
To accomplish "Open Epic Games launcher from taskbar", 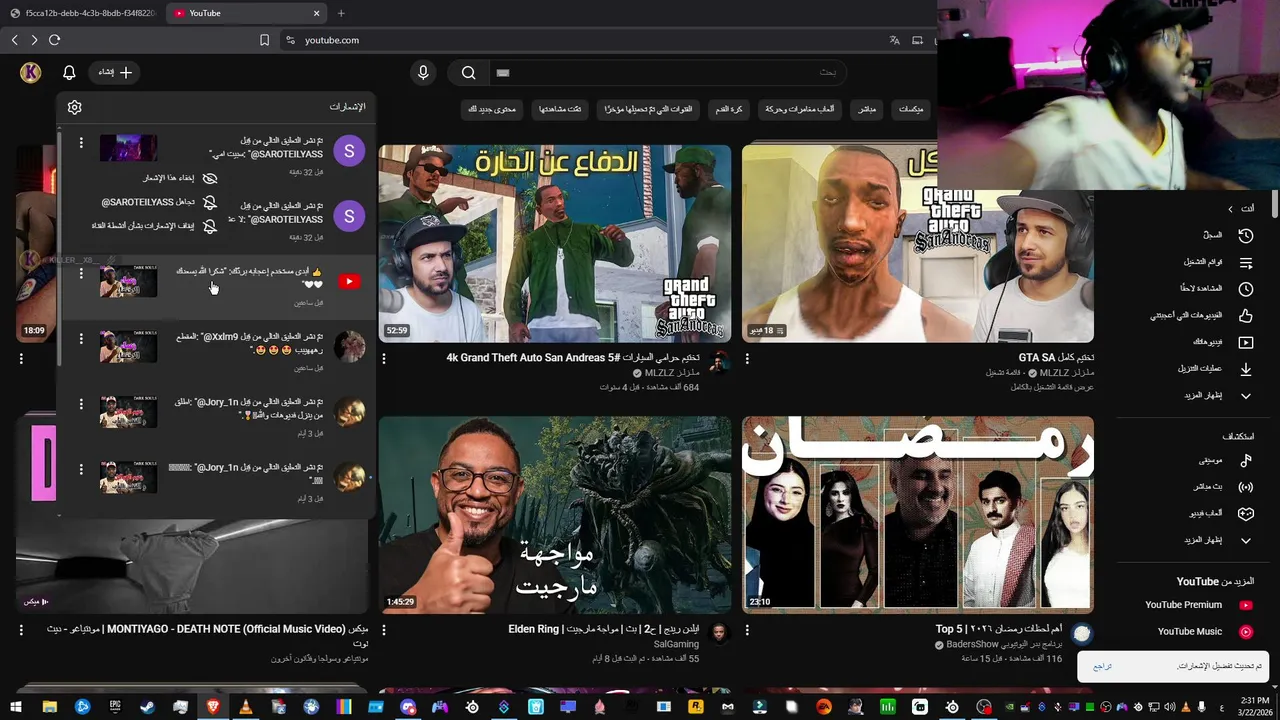I will coord(115,707).
